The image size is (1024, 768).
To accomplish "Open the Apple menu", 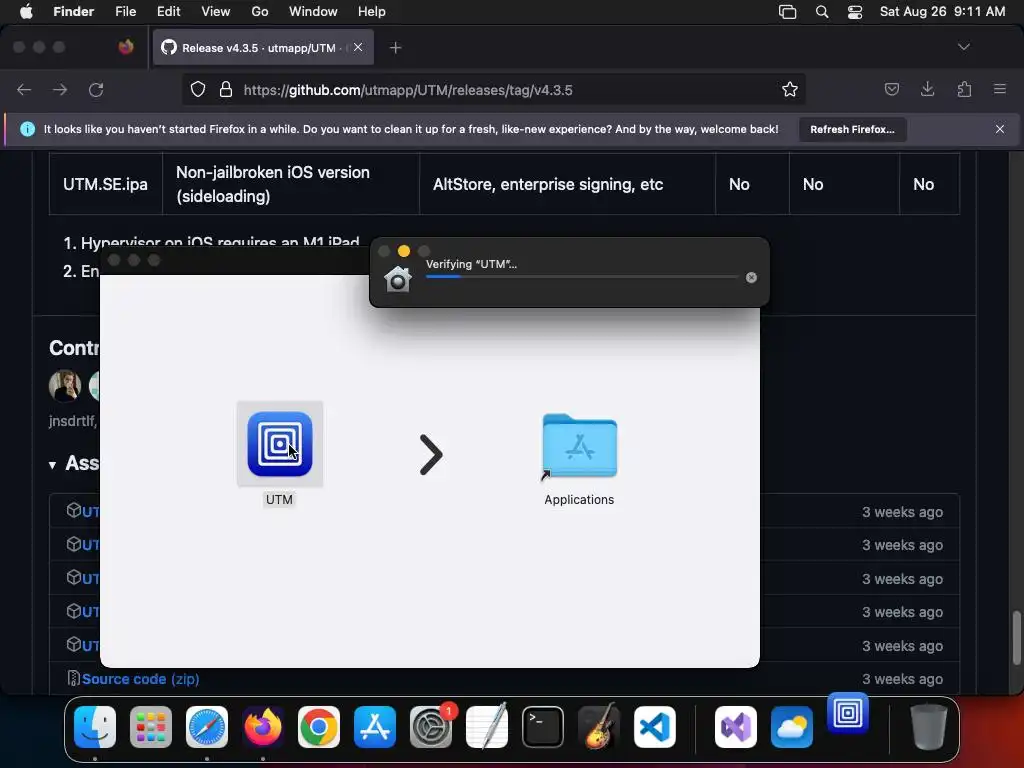I will pos(26,12).
